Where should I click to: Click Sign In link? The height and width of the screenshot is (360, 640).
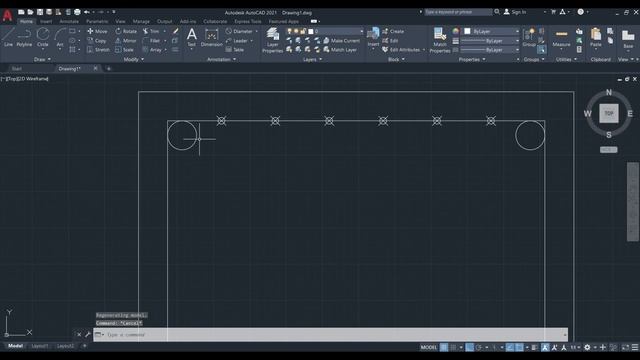click(515, 12)
